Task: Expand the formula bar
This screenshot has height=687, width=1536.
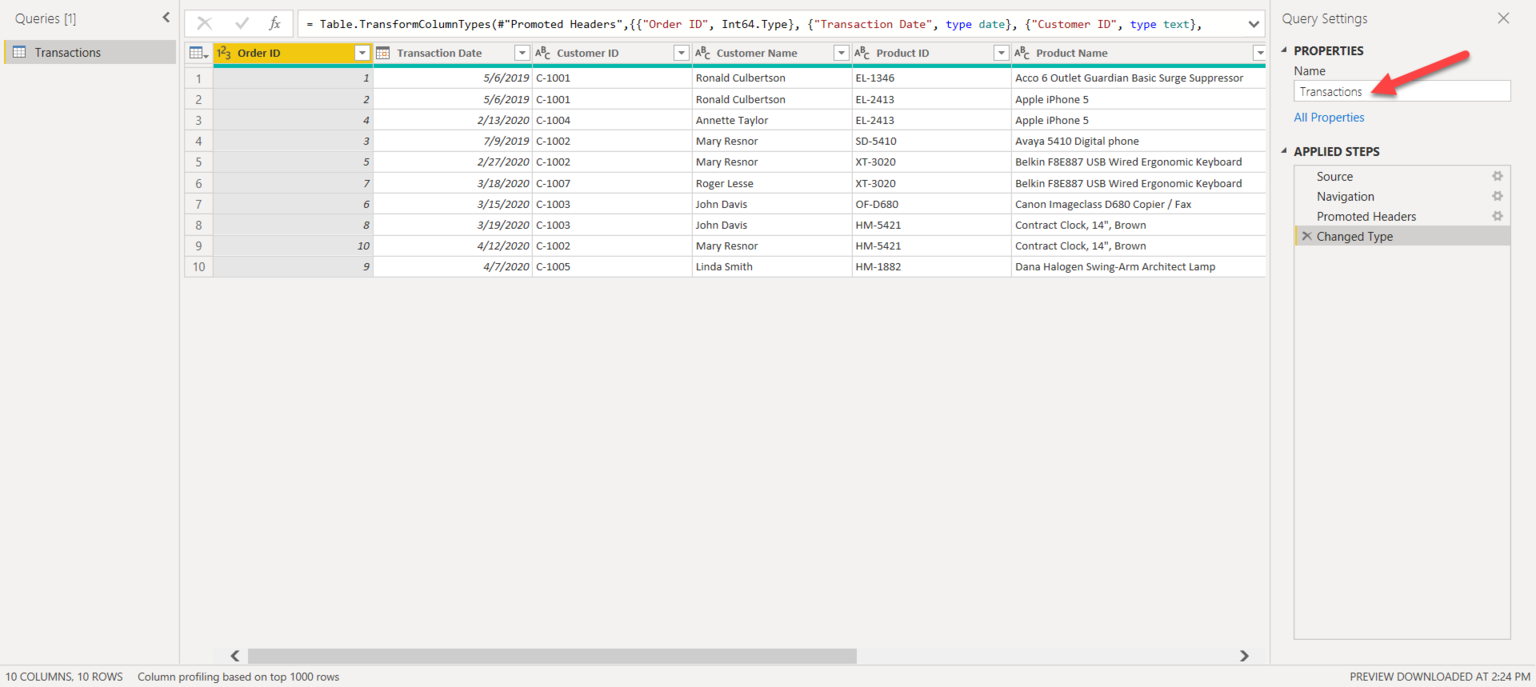Action: 1253,24
